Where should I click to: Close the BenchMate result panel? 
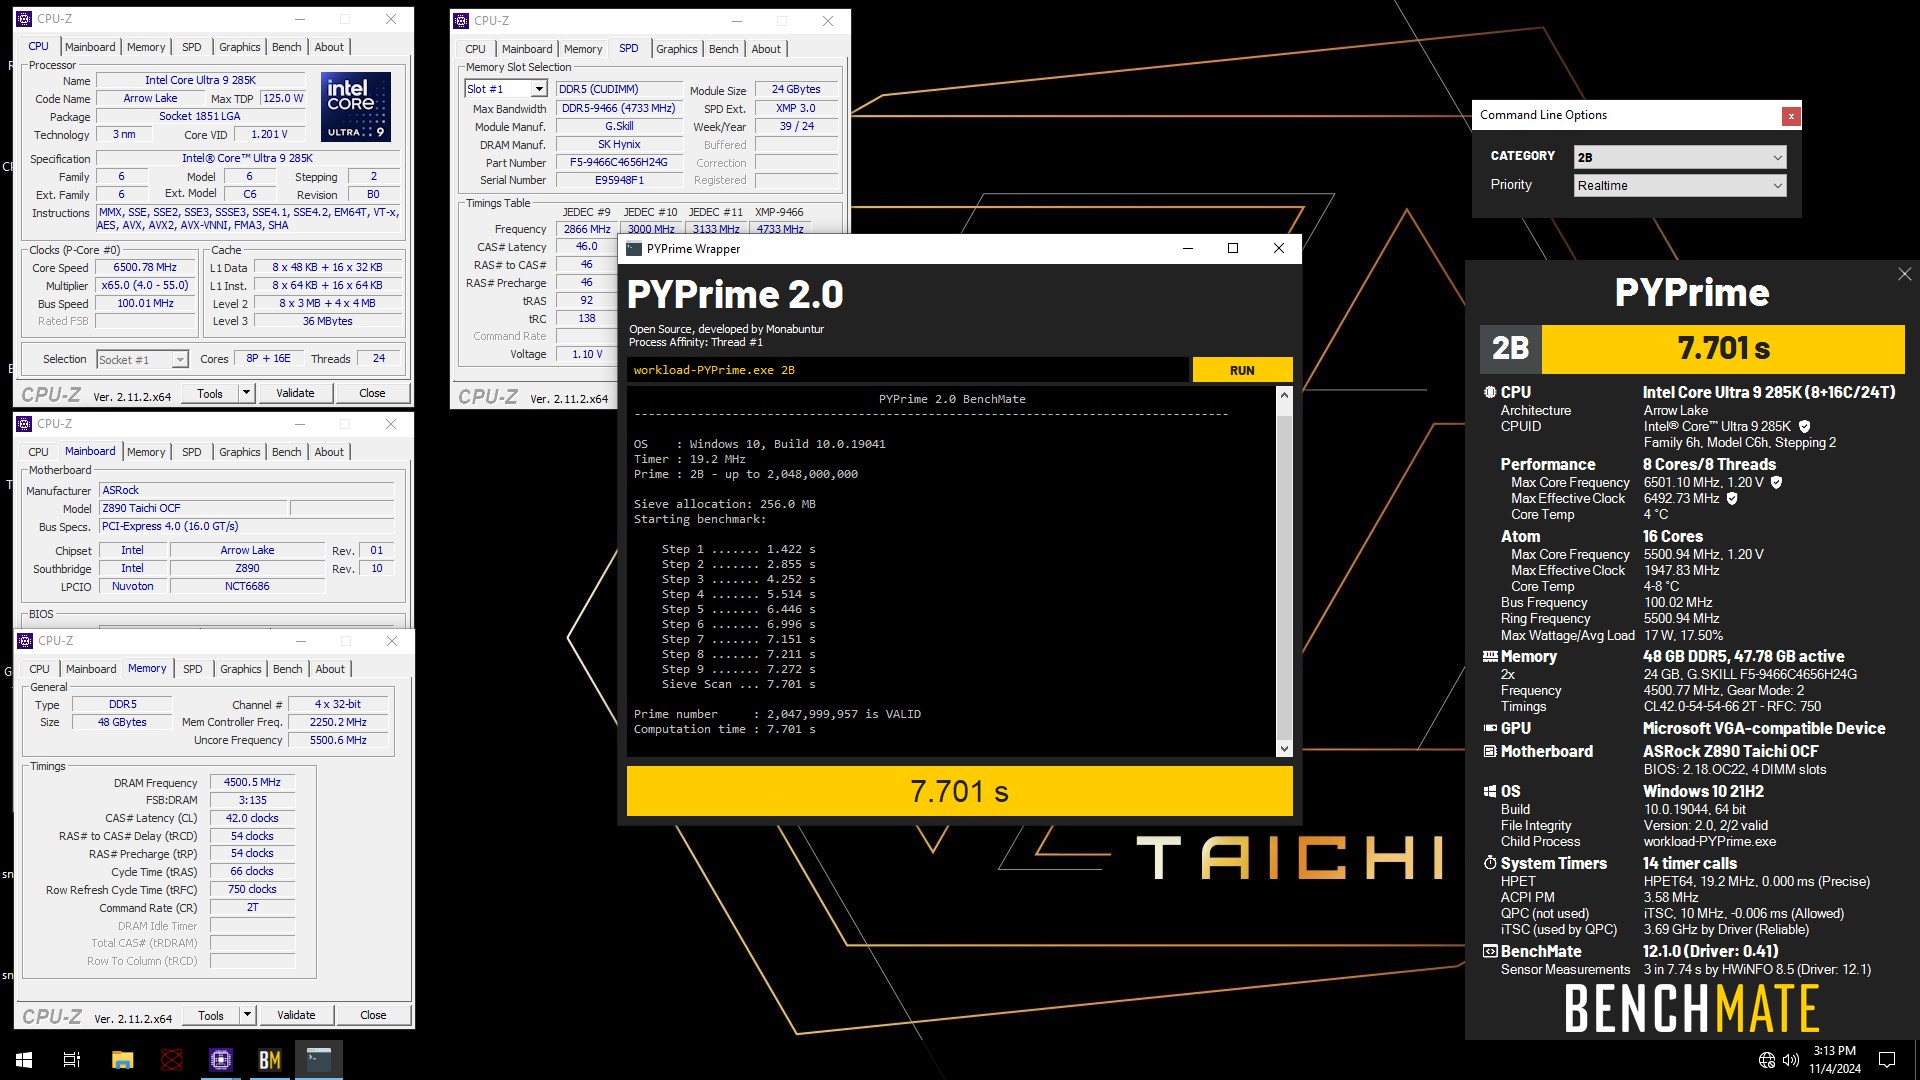click(1904, 274)
